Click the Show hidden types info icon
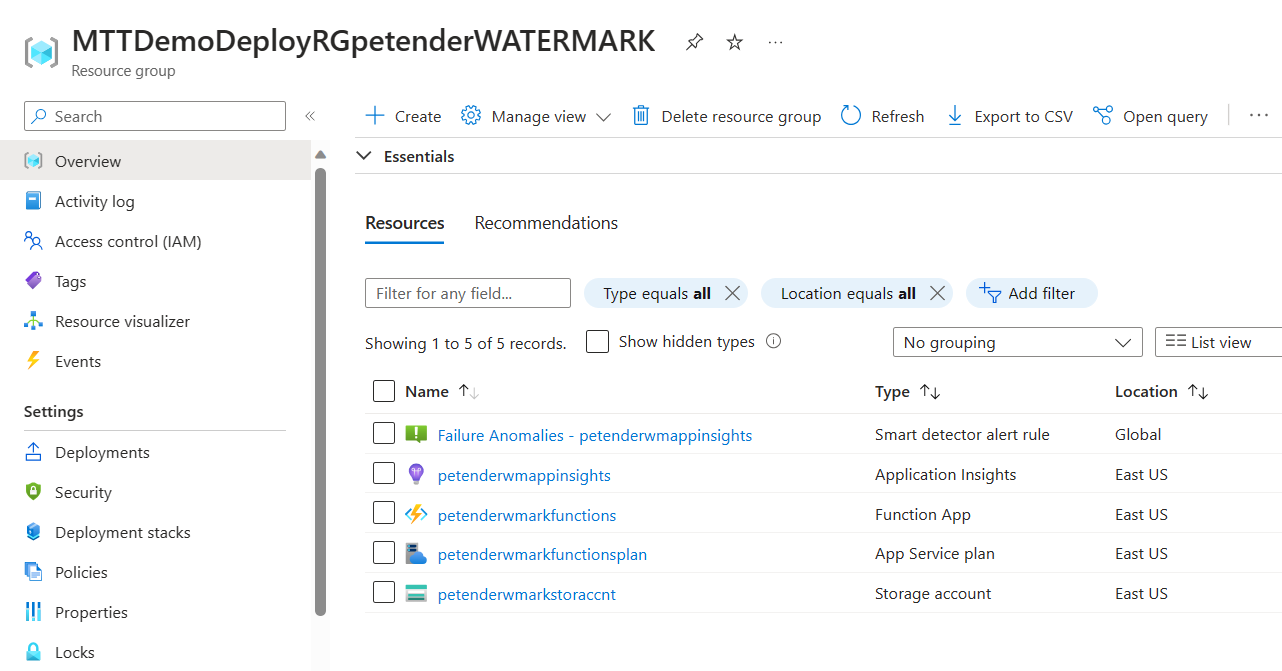The image size is (1282, 671). [773, 341]
